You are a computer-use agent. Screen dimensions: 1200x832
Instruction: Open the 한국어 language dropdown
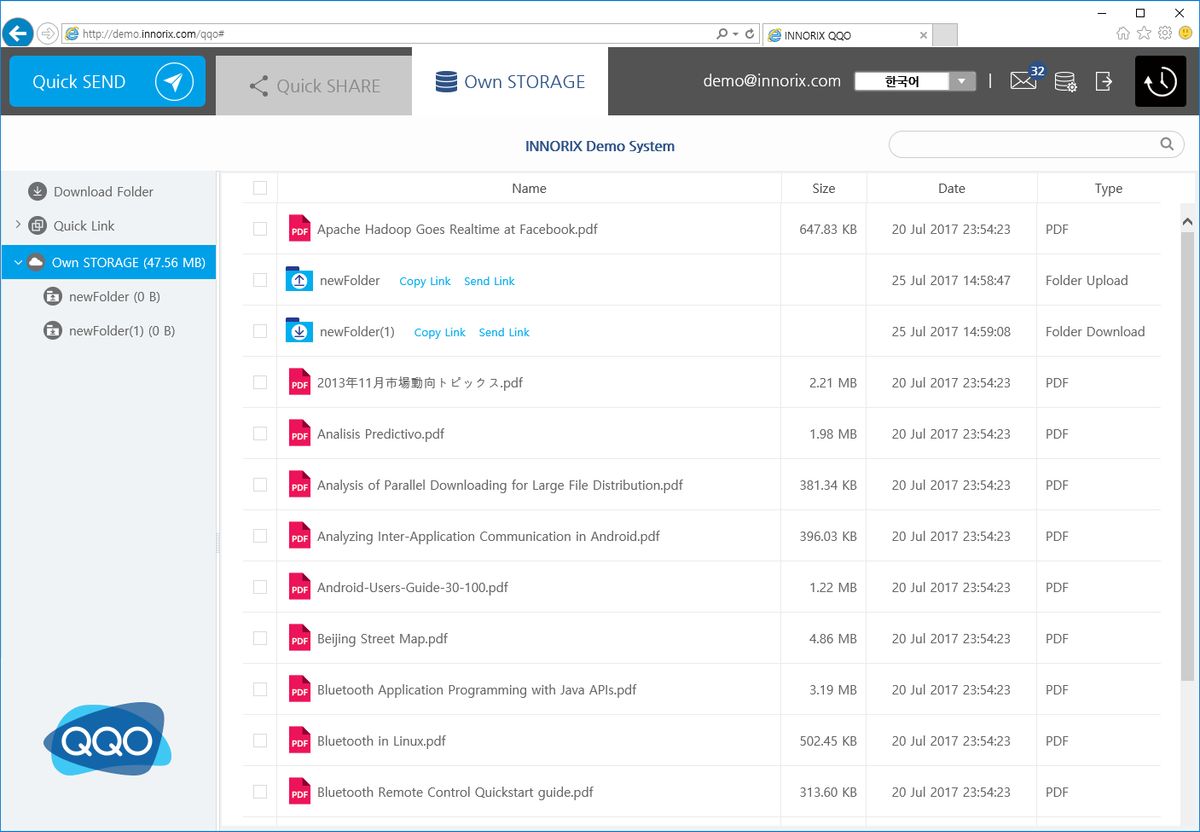pos(962,81)
